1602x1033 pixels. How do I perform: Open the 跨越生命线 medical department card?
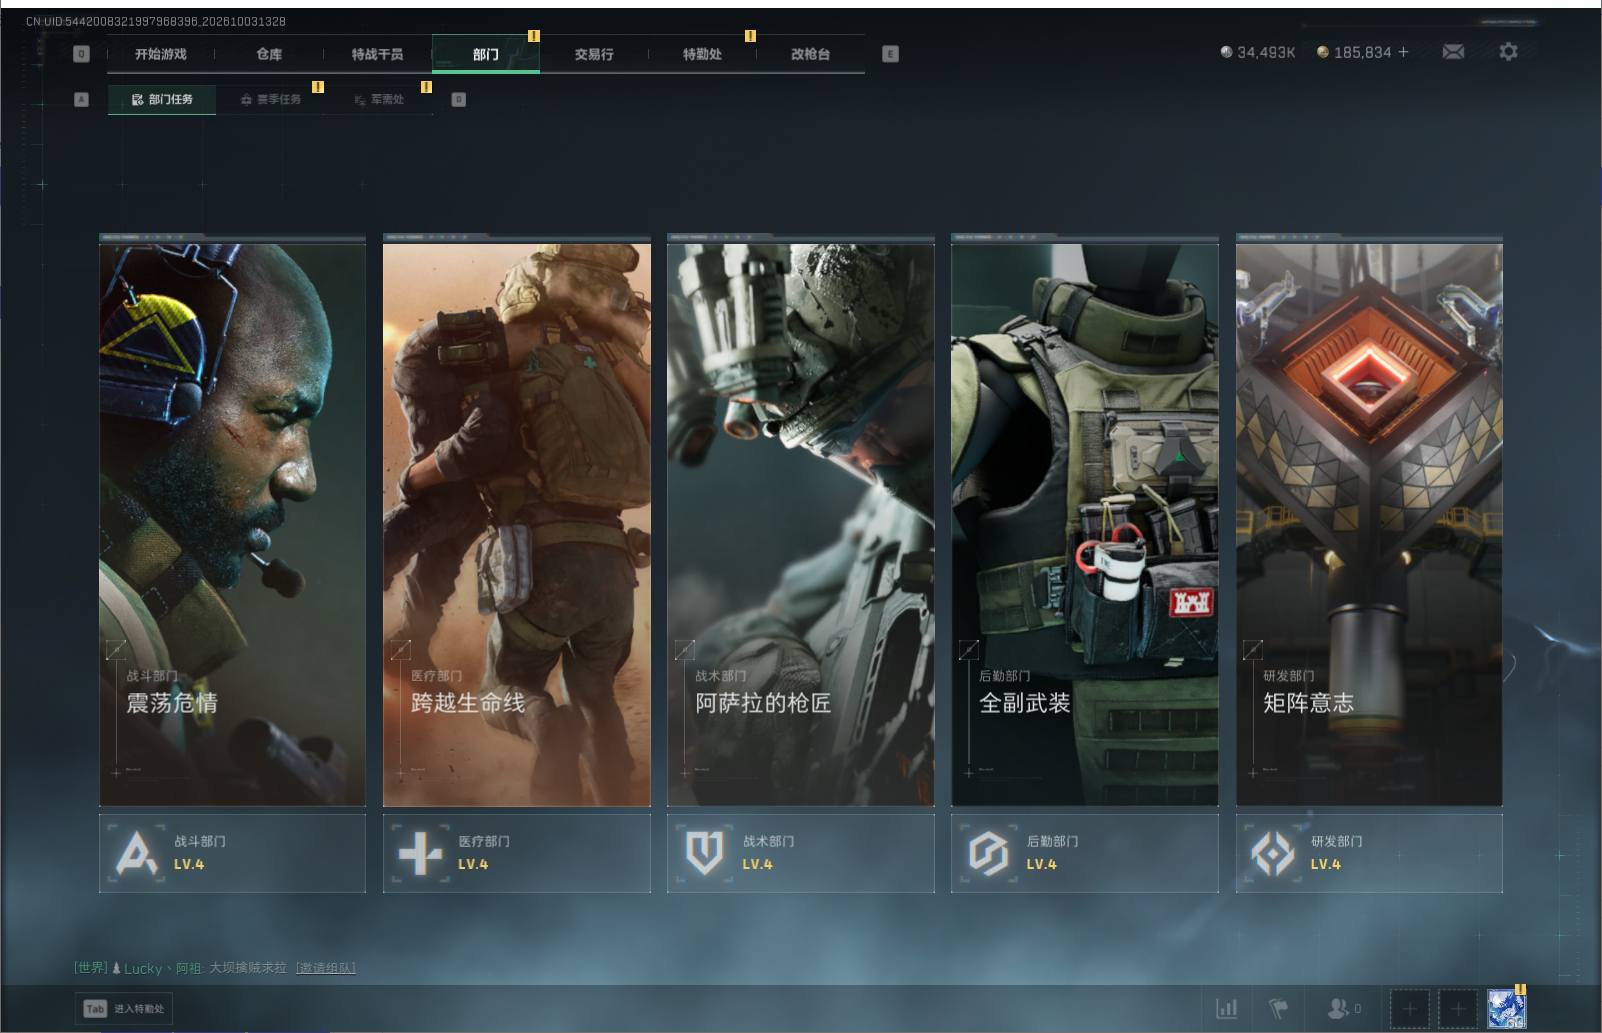point(516,524)
